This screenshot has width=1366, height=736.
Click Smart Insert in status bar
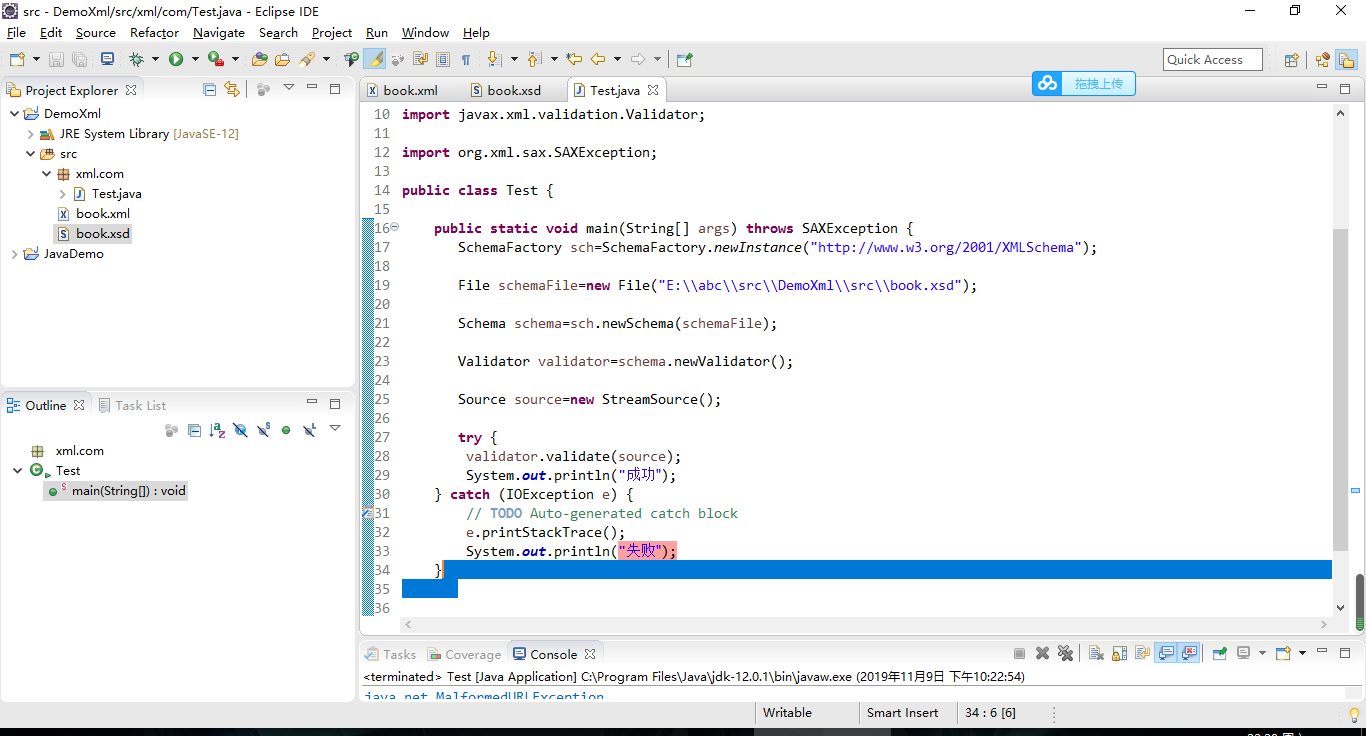pyautogui.click(x=903, y=713)
